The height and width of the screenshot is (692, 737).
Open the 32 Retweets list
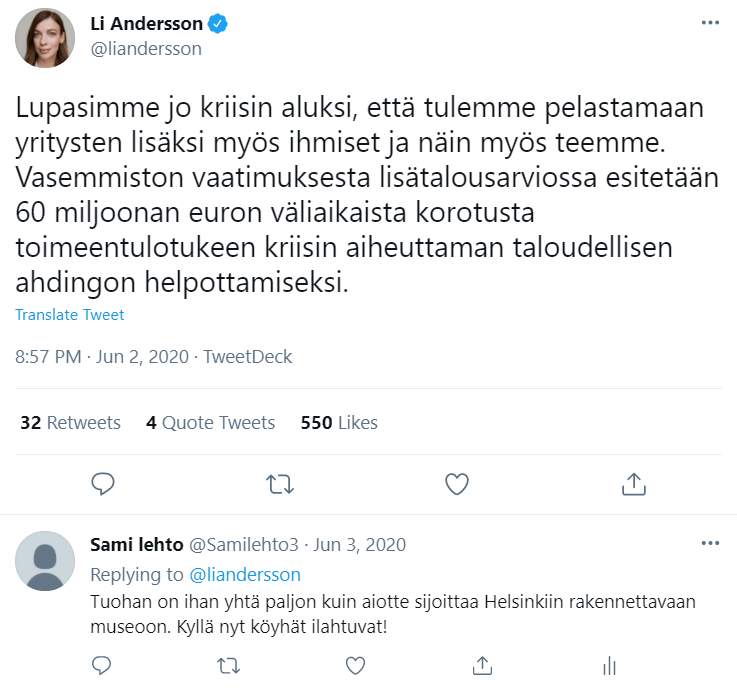tap(70, 423)
